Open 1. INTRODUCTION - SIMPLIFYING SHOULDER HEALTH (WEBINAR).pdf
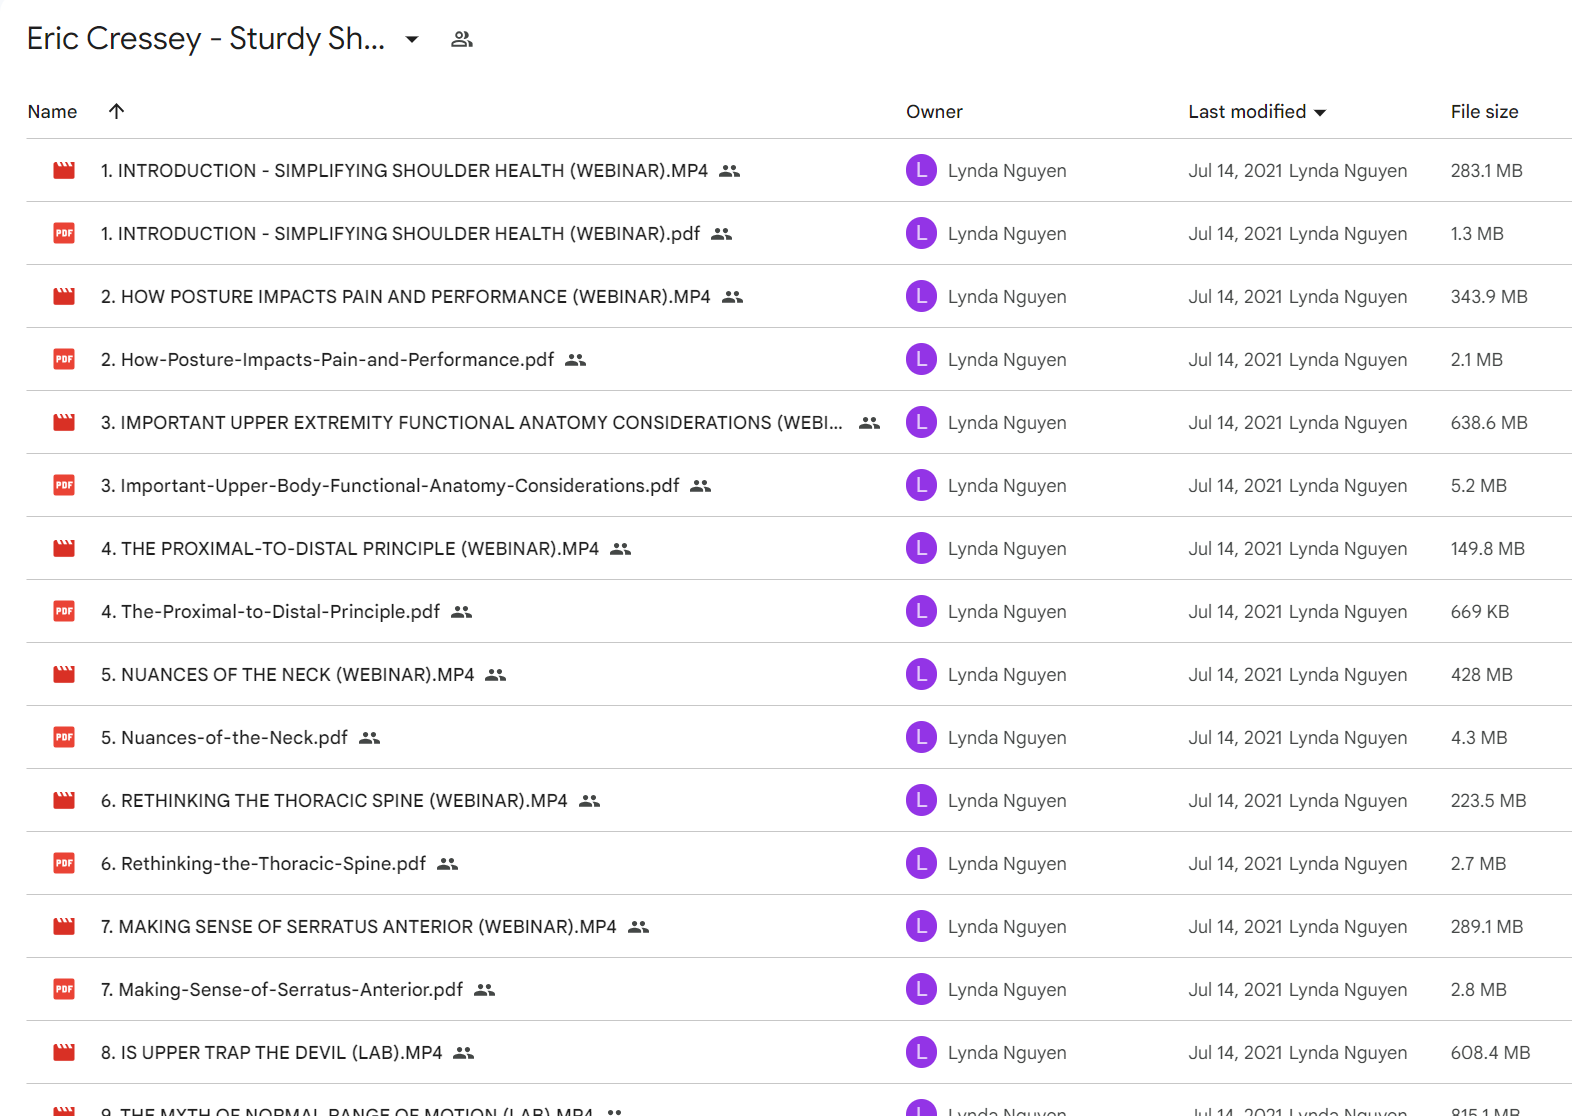 click(x=400, y=234)
